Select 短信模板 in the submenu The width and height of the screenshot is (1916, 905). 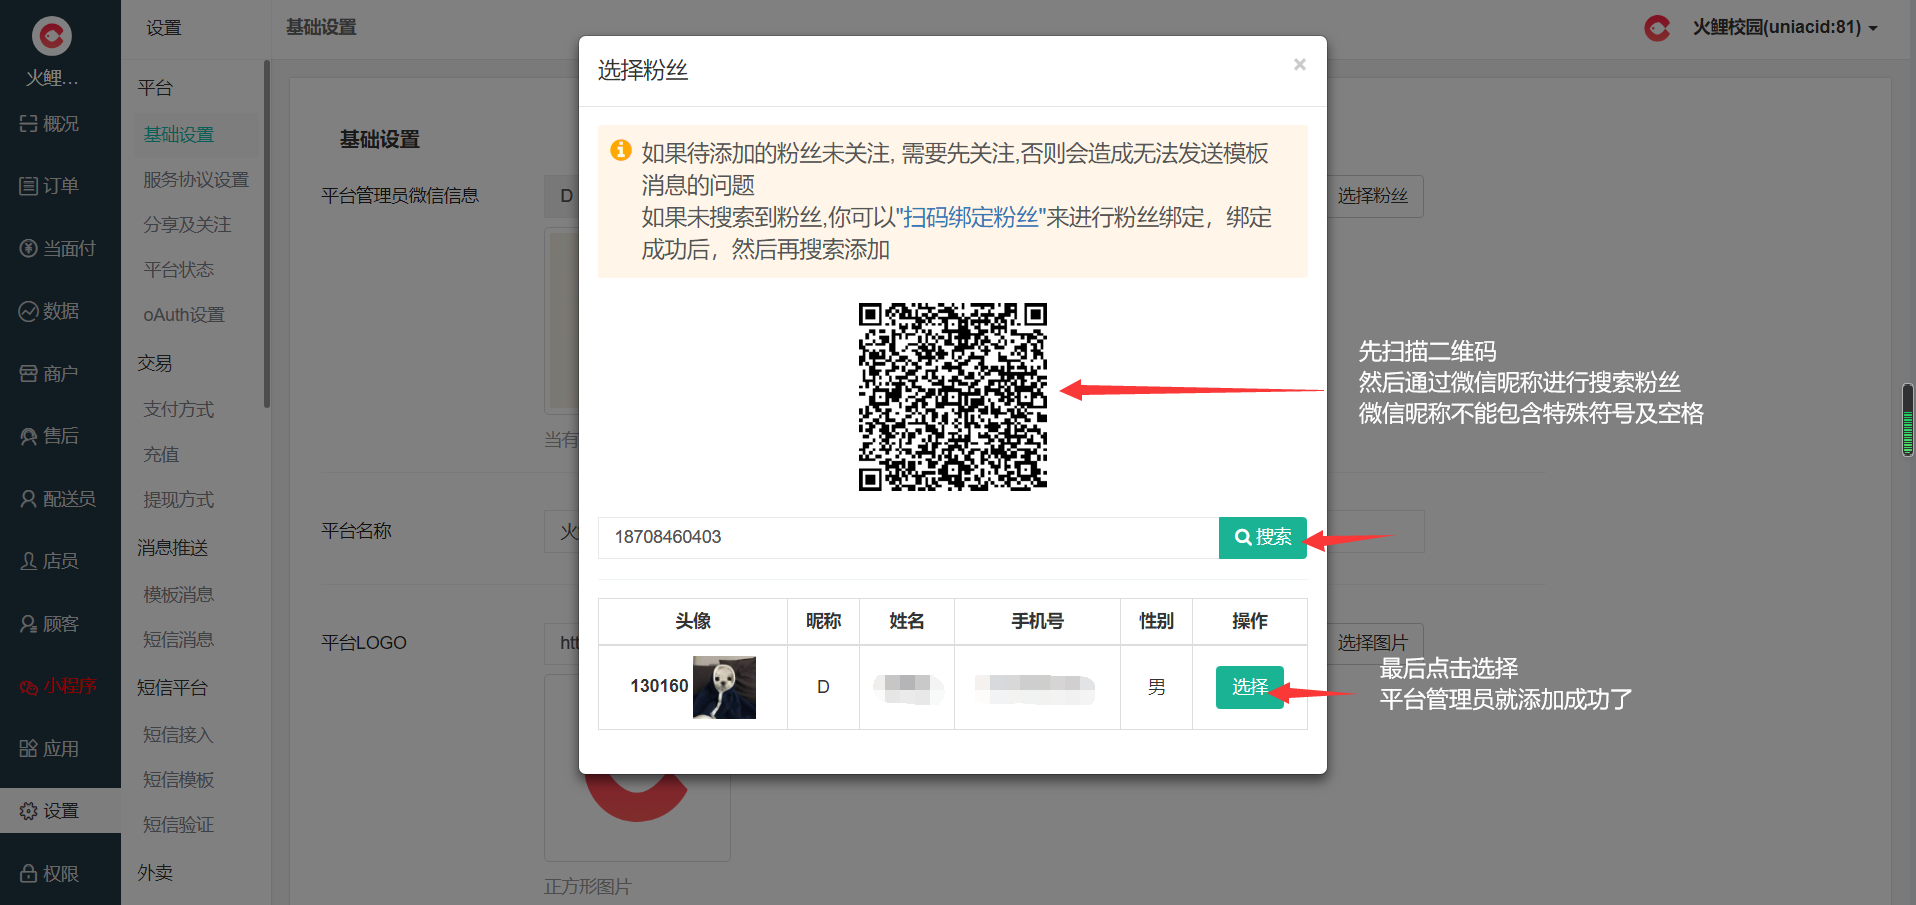pyautogui.click(x=179, y=779)
